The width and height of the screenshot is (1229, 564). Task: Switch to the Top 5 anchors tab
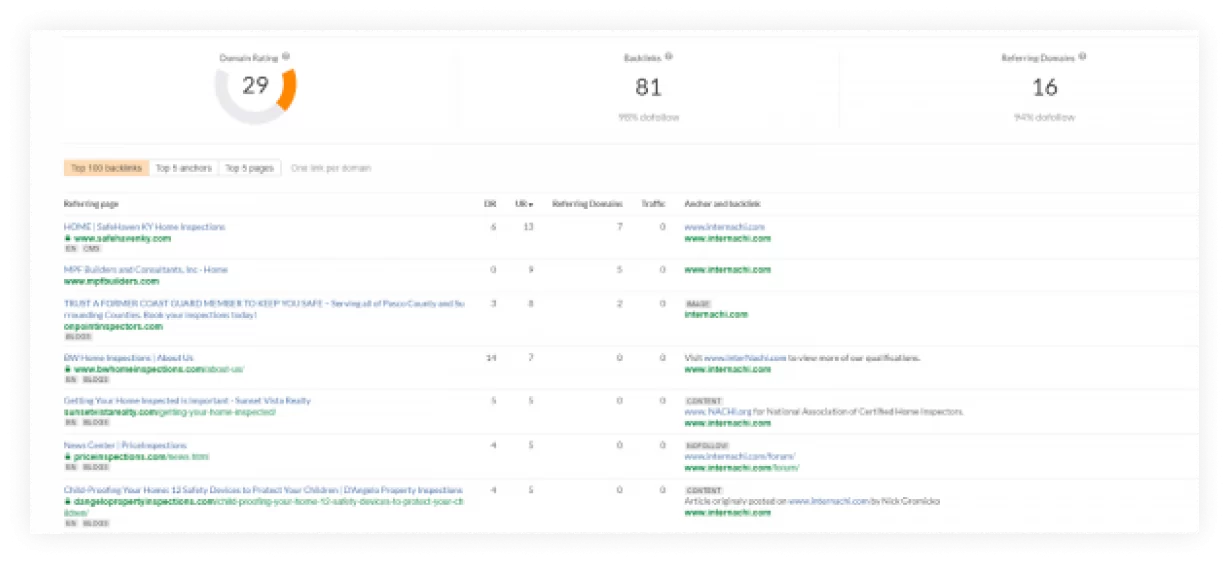point(184,168)
